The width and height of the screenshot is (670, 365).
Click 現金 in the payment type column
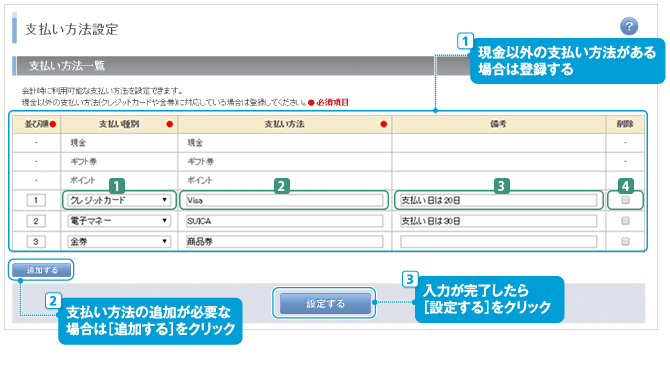coord(78,143)
